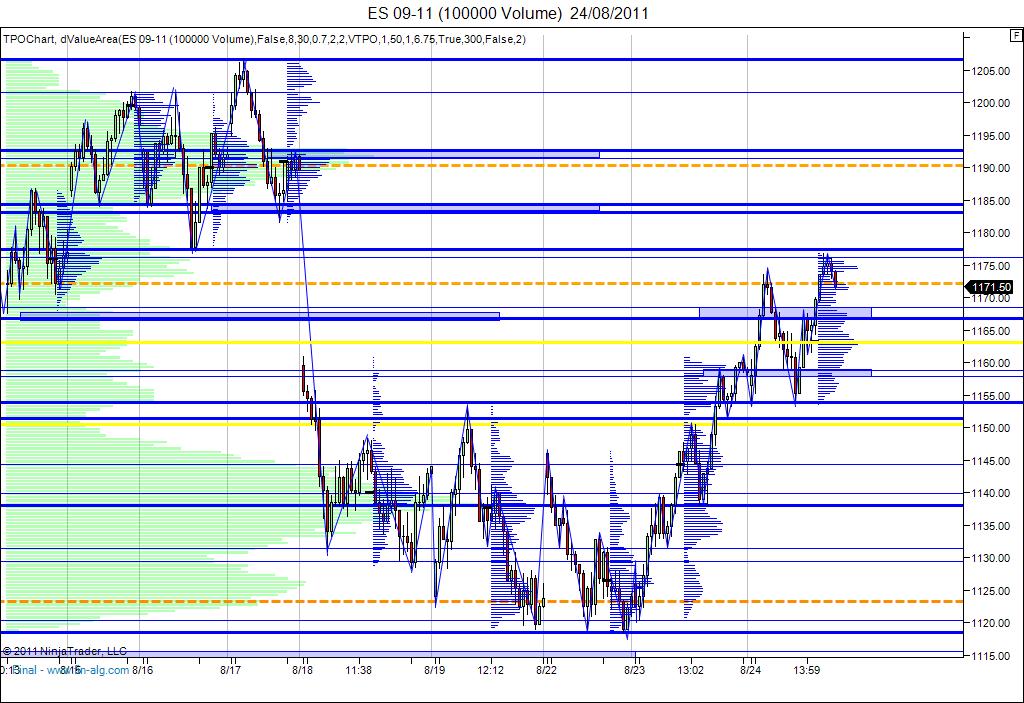The image size is (1024, 703).
Task: Click the 11:38 time label
Action: pyautogui.click(x=359, y=670)
